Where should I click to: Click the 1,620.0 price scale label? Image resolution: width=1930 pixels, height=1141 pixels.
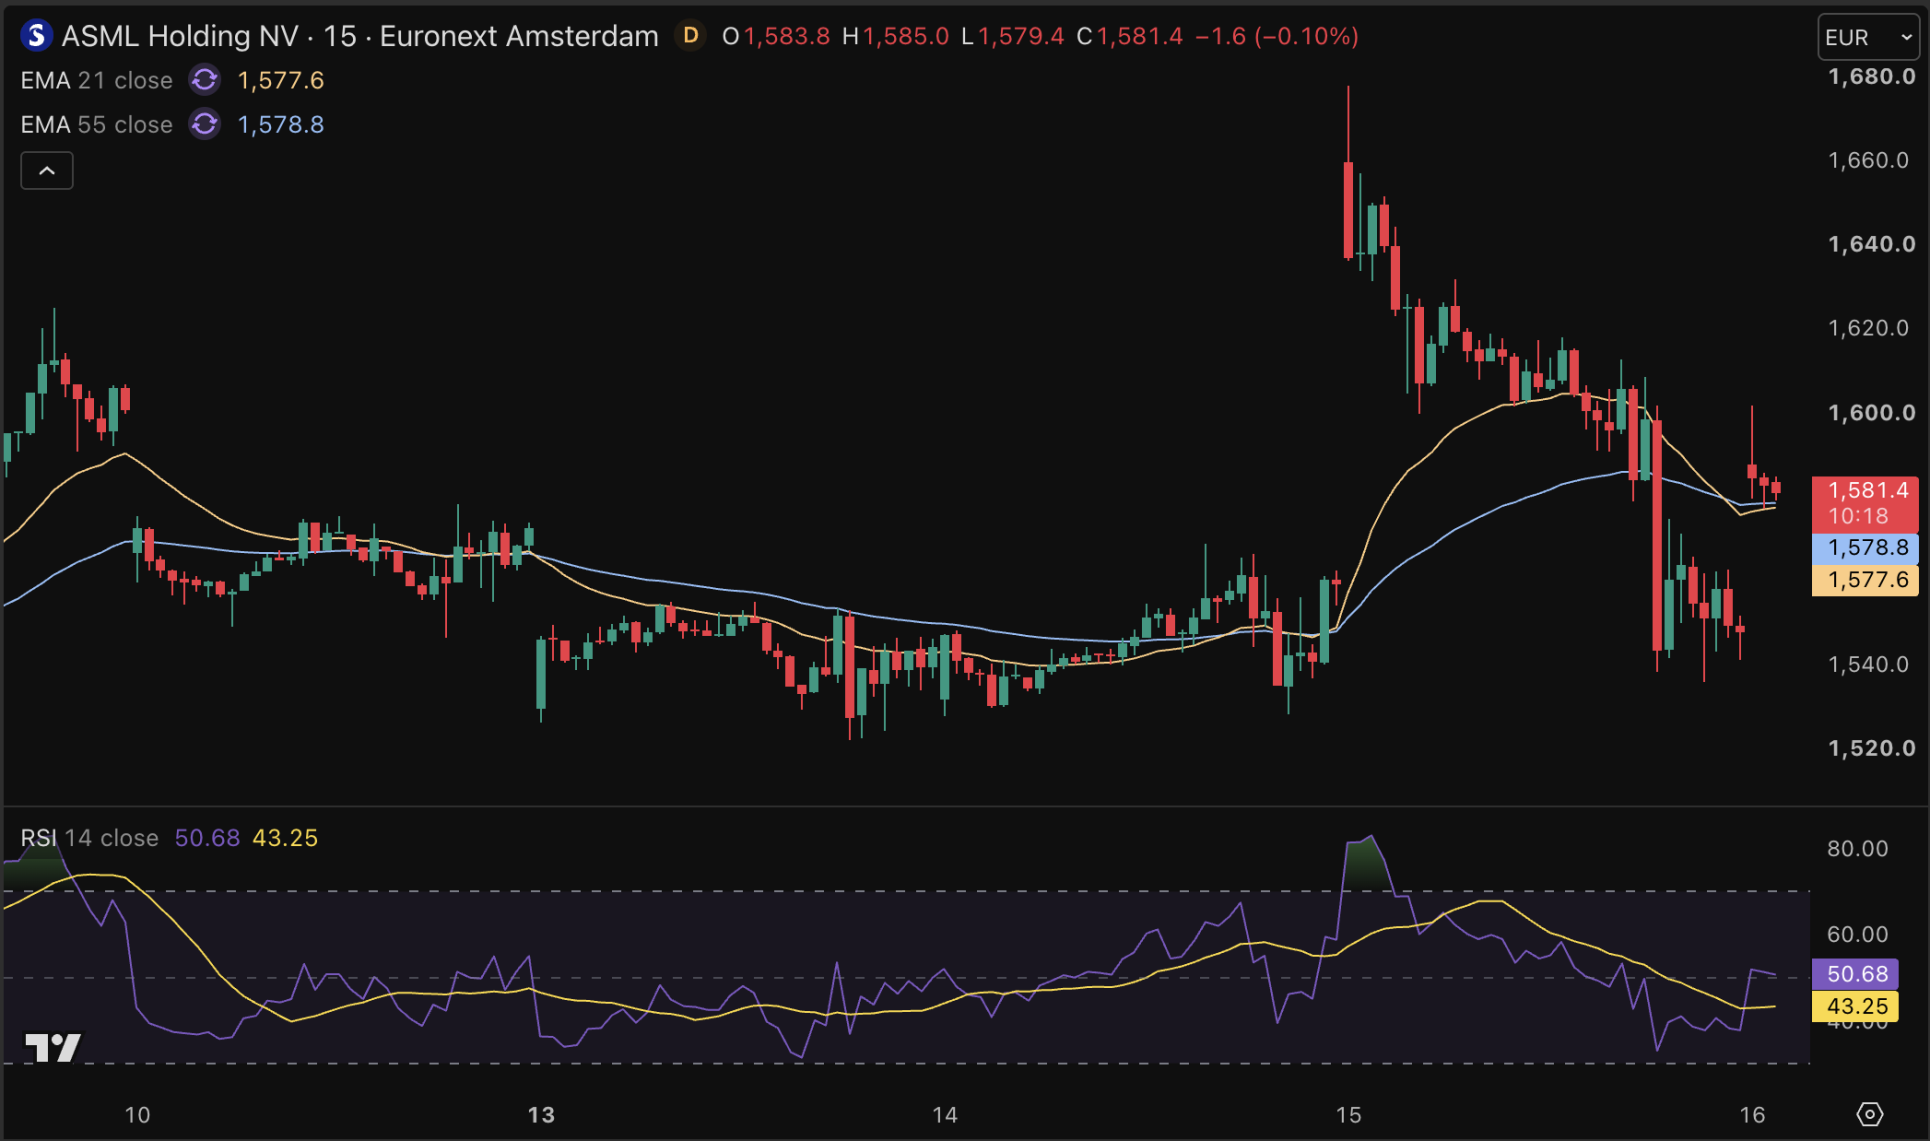click(x=1868, y=328)
